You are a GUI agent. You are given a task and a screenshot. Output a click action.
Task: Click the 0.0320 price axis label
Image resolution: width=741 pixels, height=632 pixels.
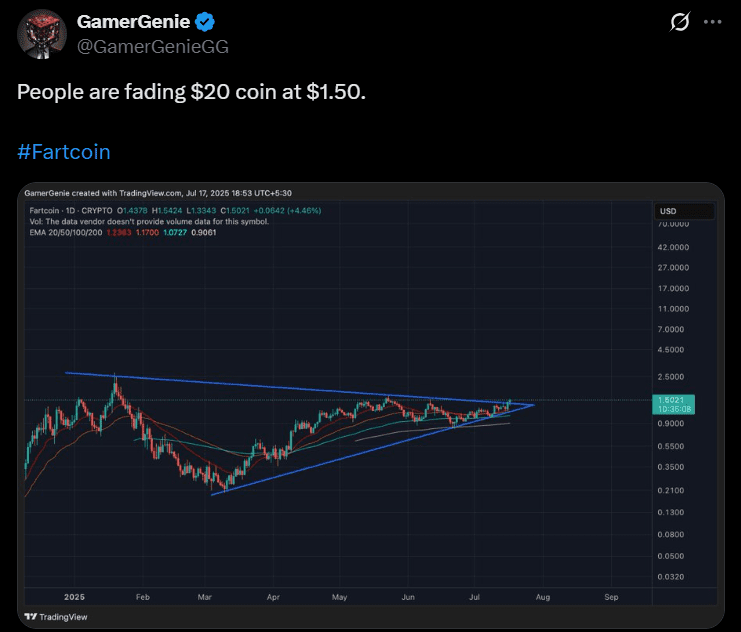(671, 577)
